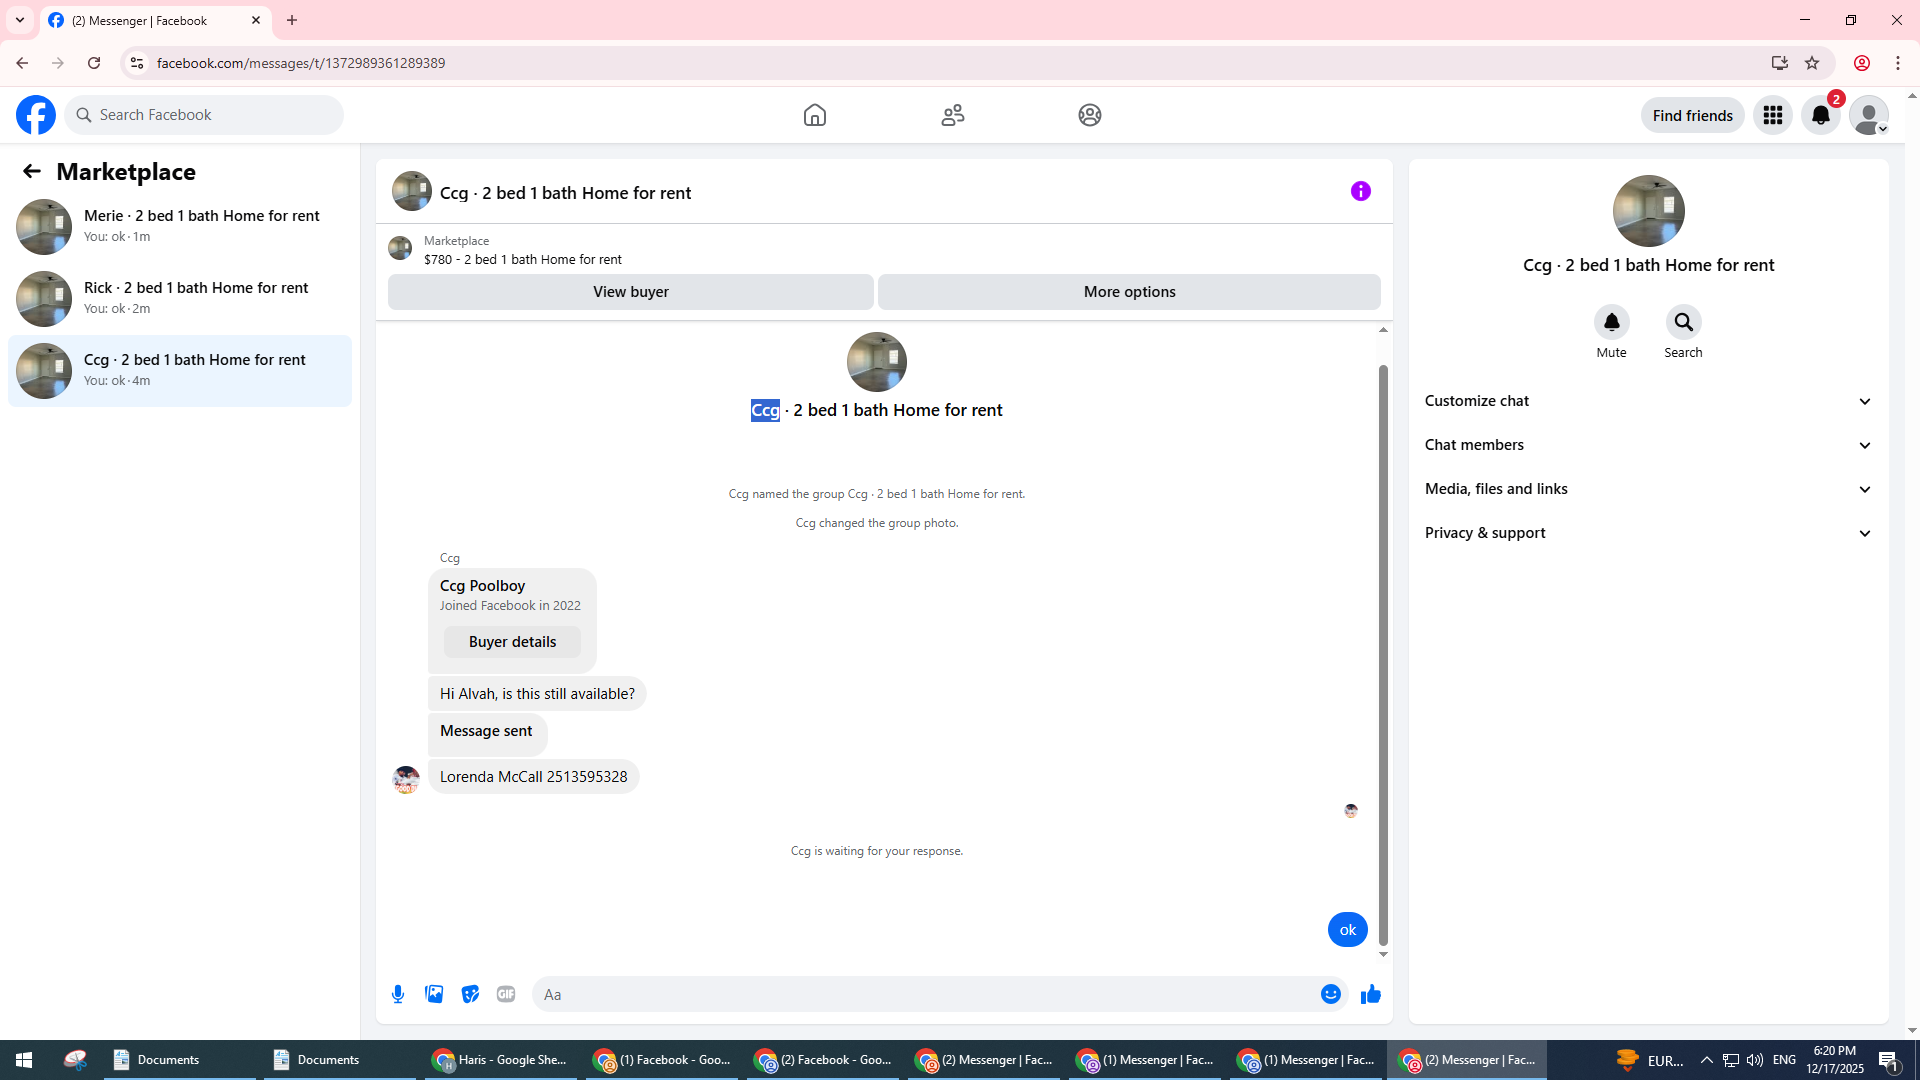Click the Buyer details button

click(512, 642)
